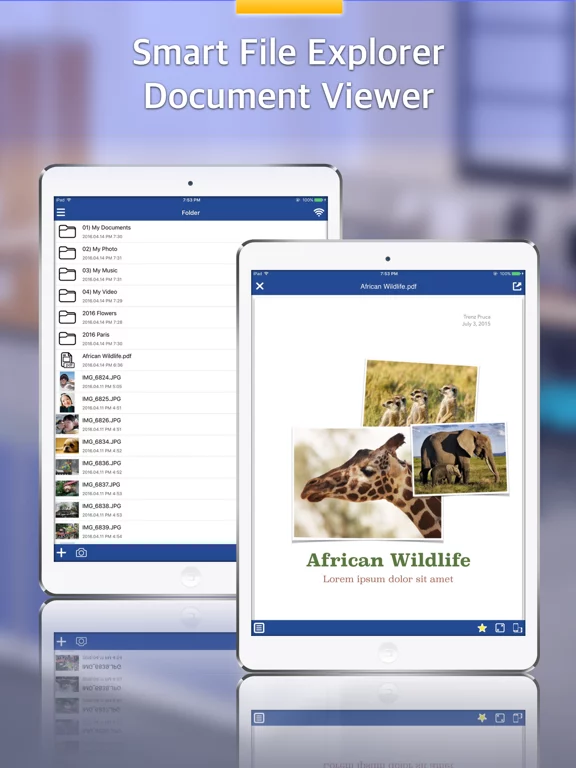576x768 pixels.
Task: Click the 'Folder' header title
Action: point(191,213)
